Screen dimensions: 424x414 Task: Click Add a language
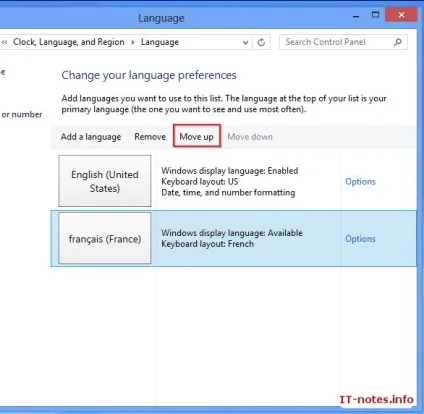(91, 137)
